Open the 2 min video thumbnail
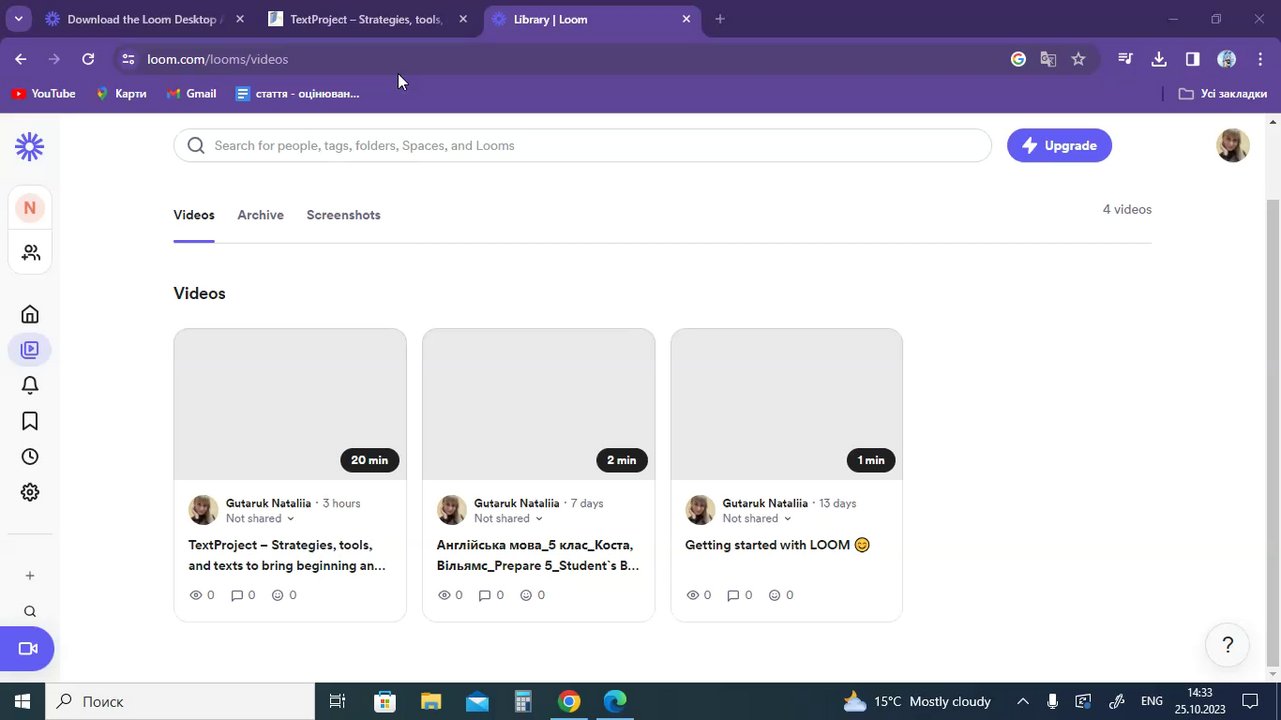Viewport: 1281px width, 720px height. 539,404
